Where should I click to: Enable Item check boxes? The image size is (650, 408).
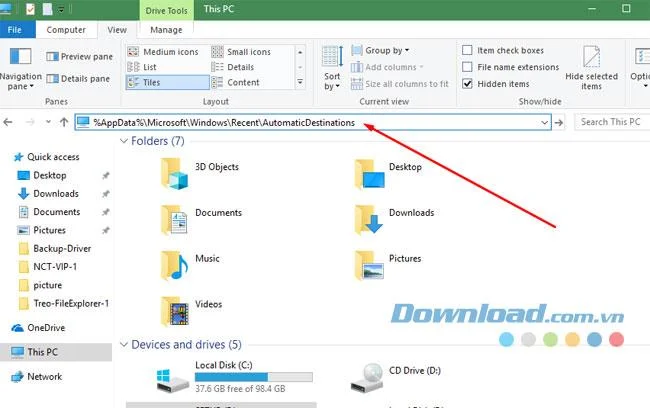click(467, 50)
